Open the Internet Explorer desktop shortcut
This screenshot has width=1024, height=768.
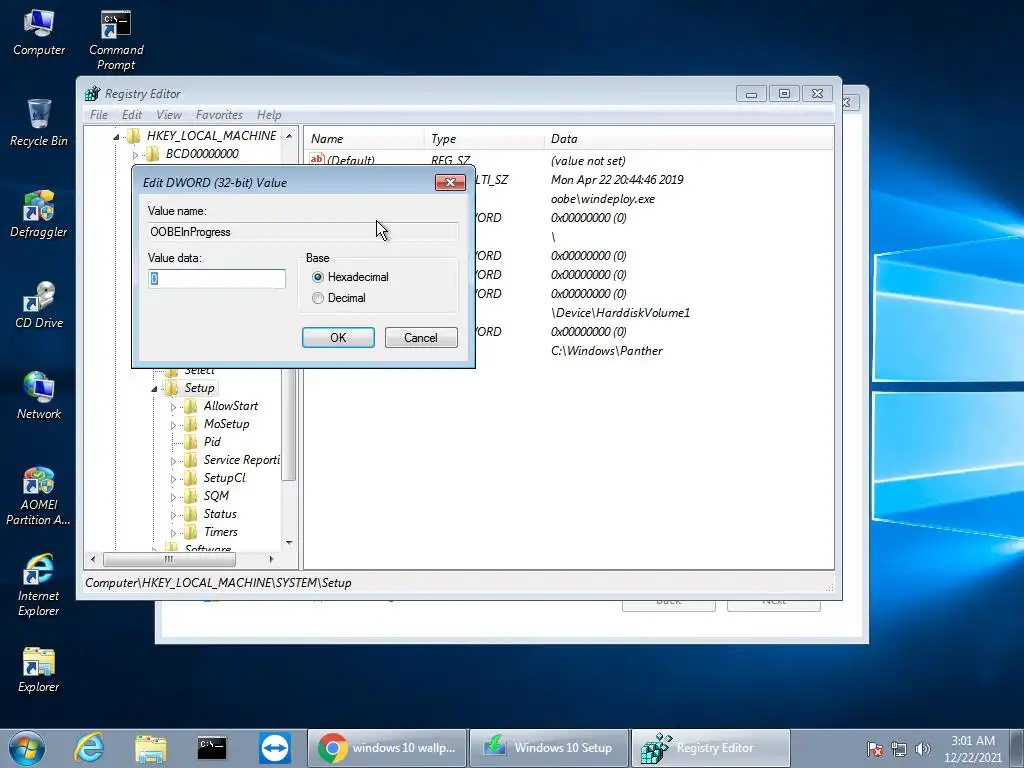click(39, 585)
